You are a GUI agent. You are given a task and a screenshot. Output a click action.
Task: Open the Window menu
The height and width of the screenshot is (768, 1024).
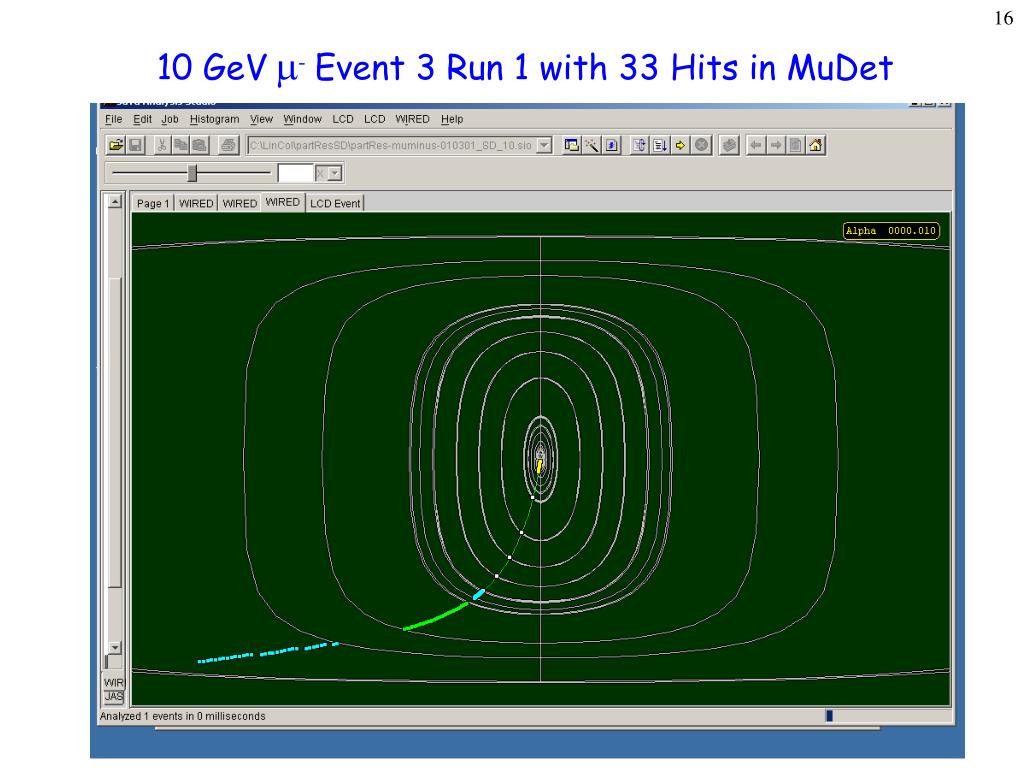[x=302, y=119]
